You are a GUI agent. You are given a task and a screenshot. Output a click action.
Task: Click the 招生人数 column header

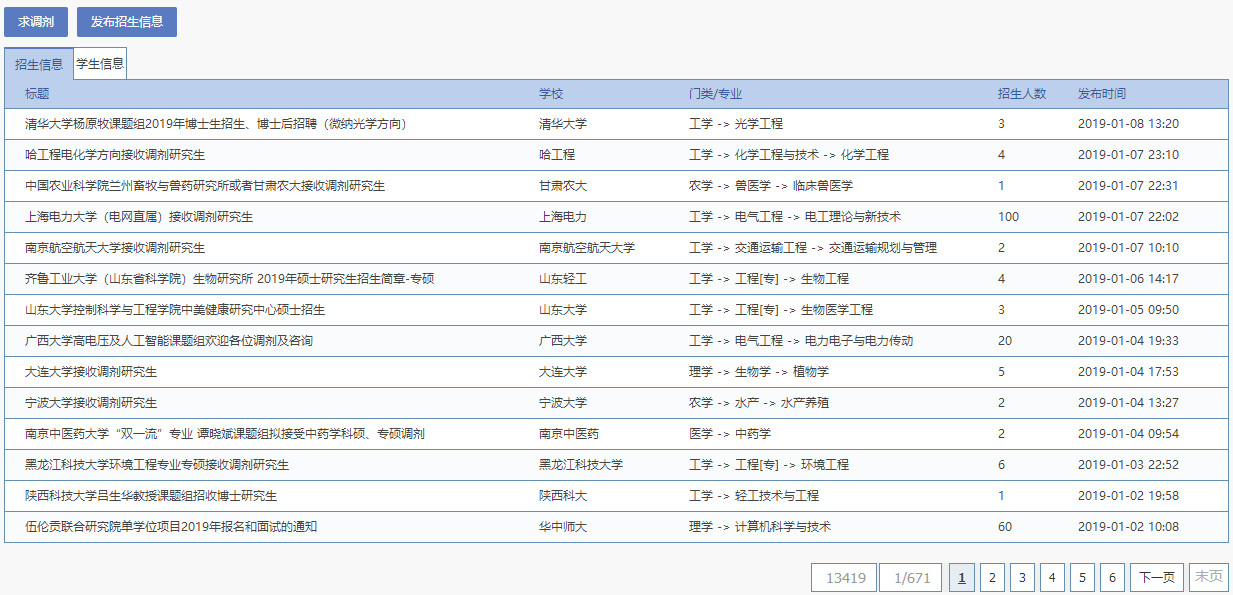point(1022,94)
